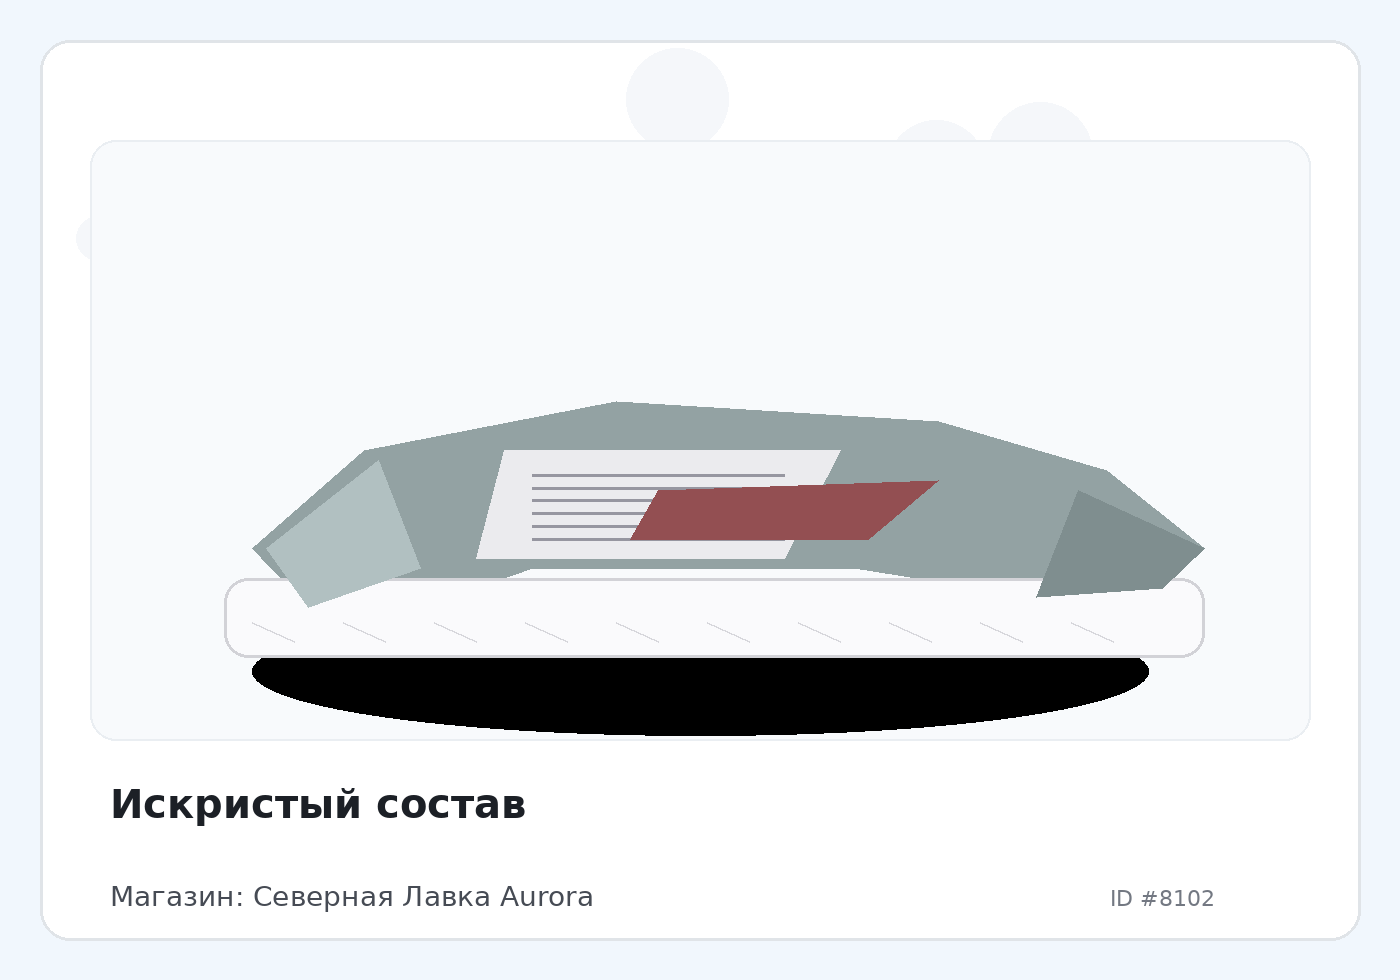Click the grey package body top area
This screenshot has width=1400, height=980.
click(x=700, y=428)
